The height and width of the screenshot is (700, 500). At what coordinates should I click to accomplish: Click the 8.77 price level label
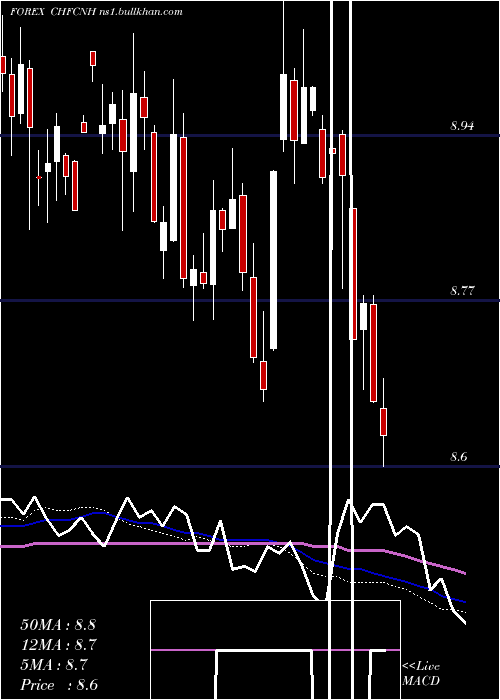[462, 291]
